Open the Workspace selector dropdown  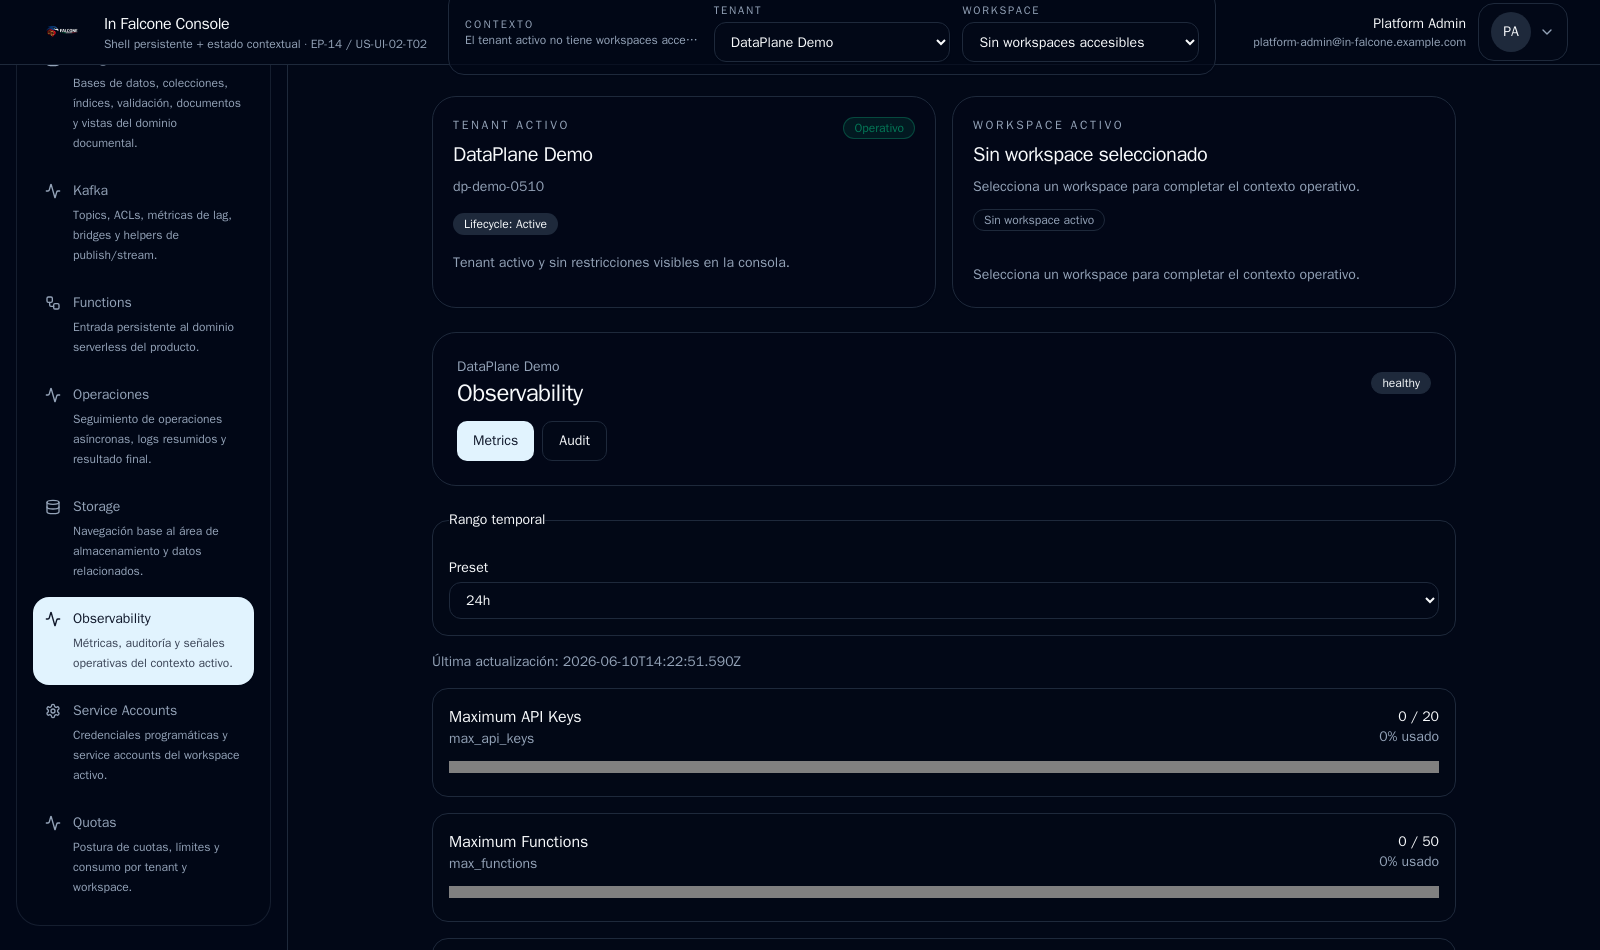(1080, 42)
